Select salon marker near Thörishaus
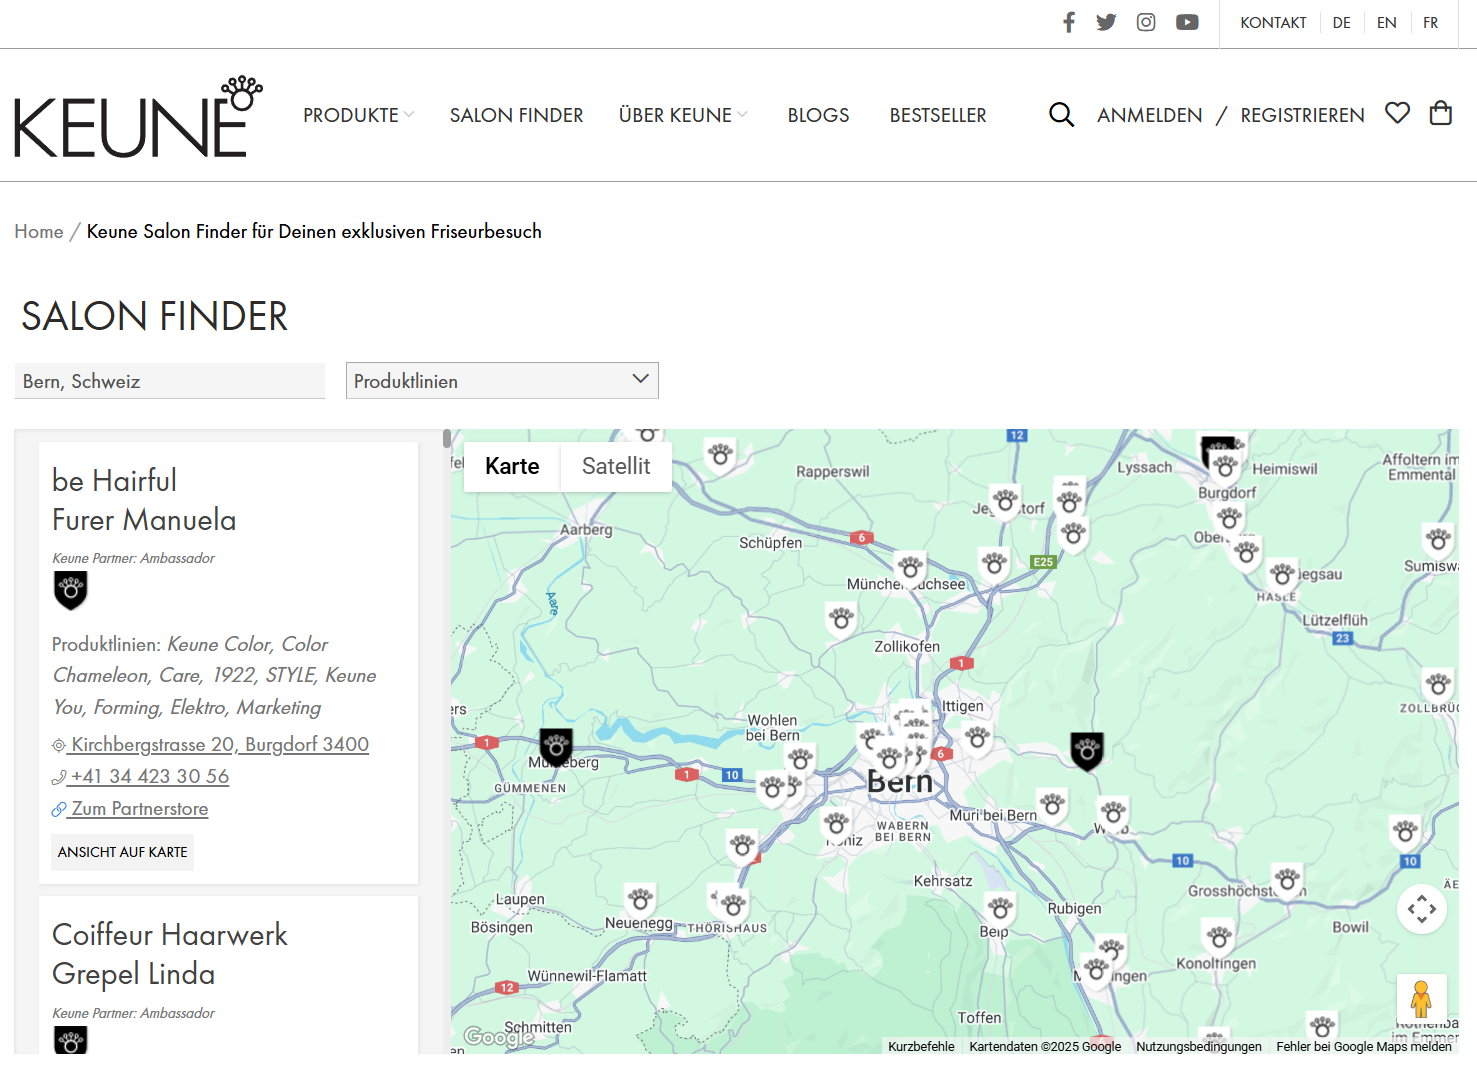 [x=733, y=907]
